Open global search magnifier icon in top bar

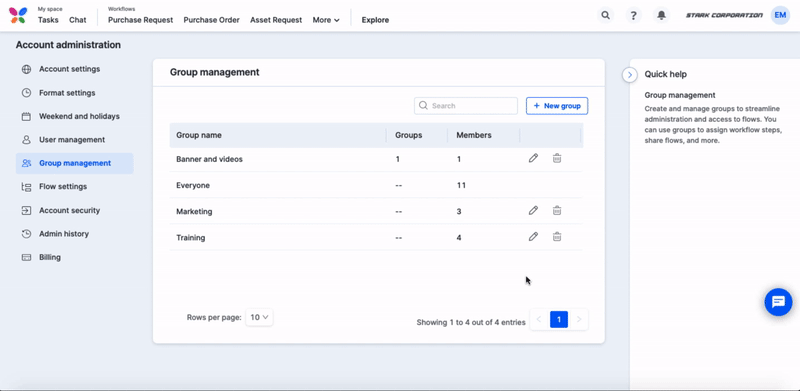[606, 15]
